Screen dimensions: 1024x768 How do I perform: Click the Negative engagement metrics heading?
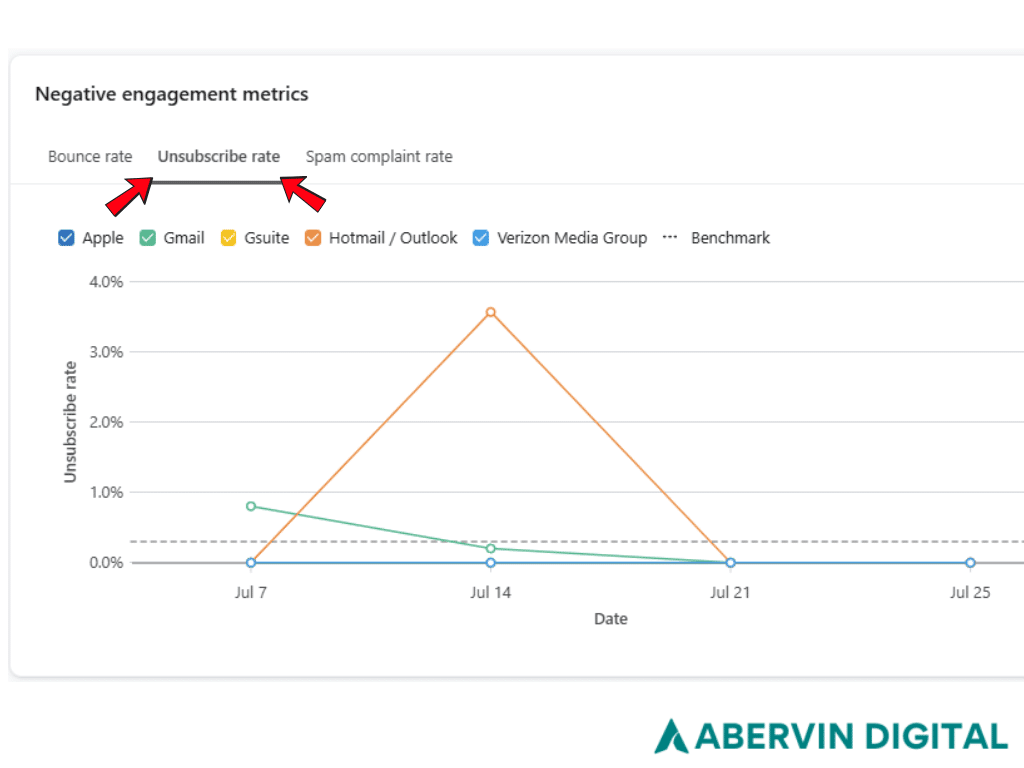click(172, 94)
